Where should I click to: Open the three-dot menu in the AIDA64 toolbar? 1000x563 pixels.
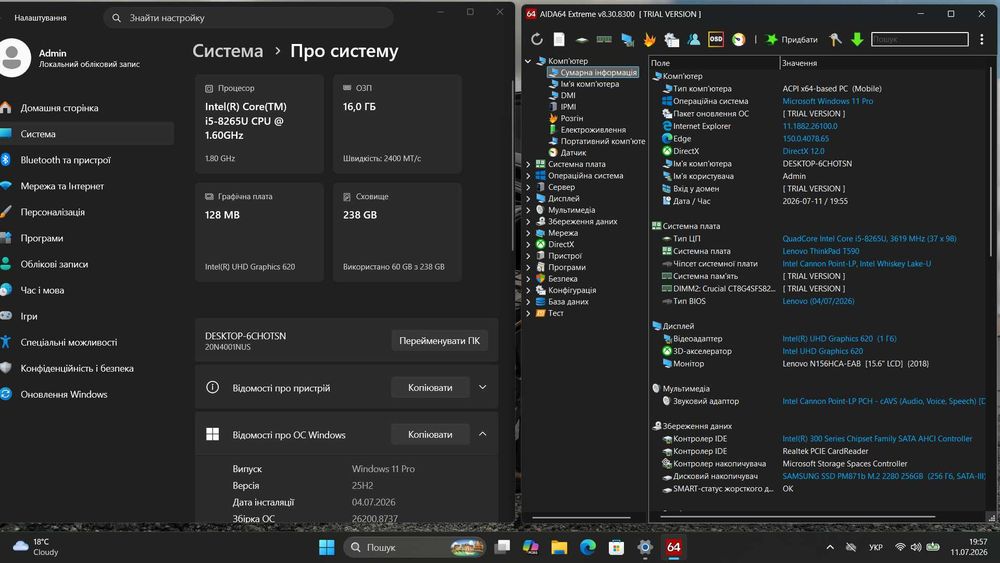(x=982, y=40)
